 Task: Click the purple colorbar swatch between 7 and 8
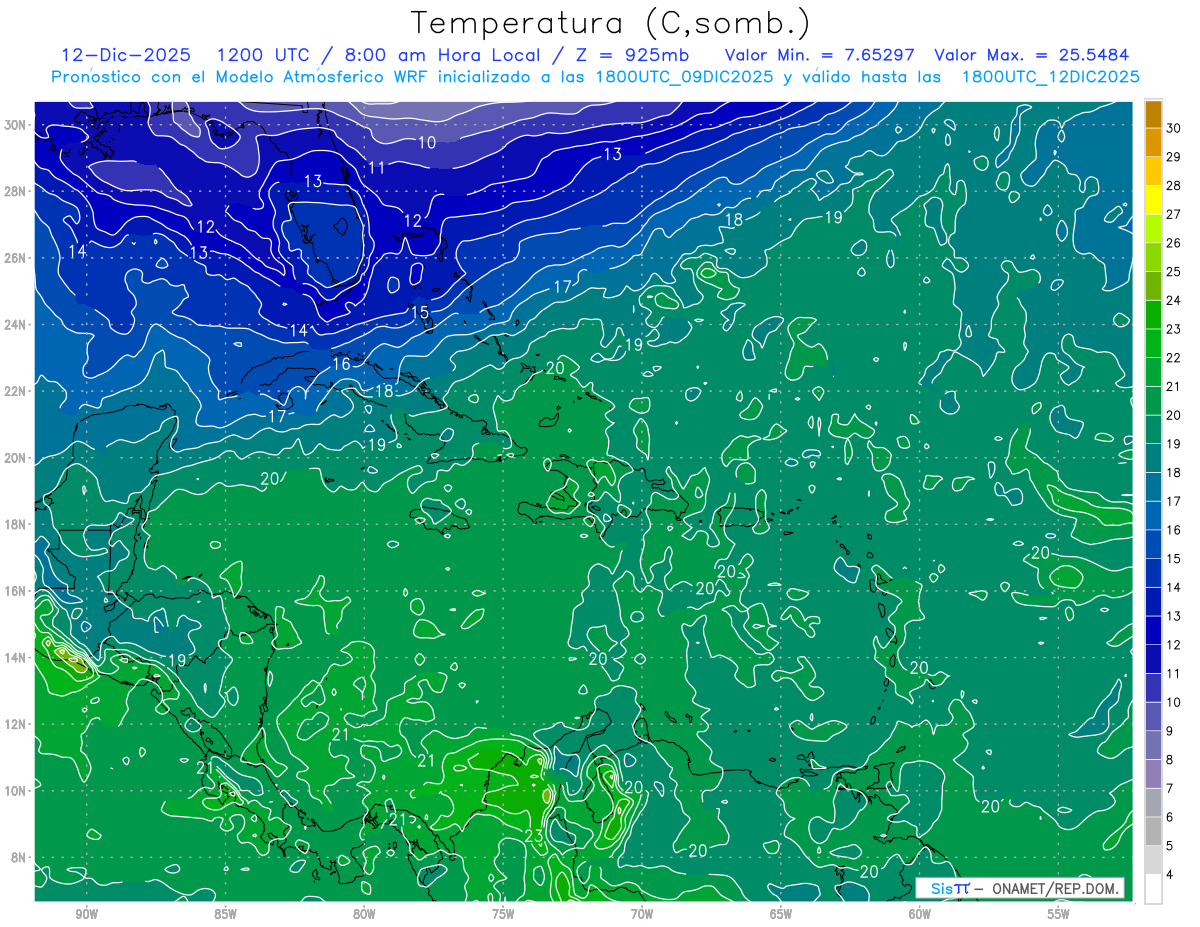(1153, 774)
